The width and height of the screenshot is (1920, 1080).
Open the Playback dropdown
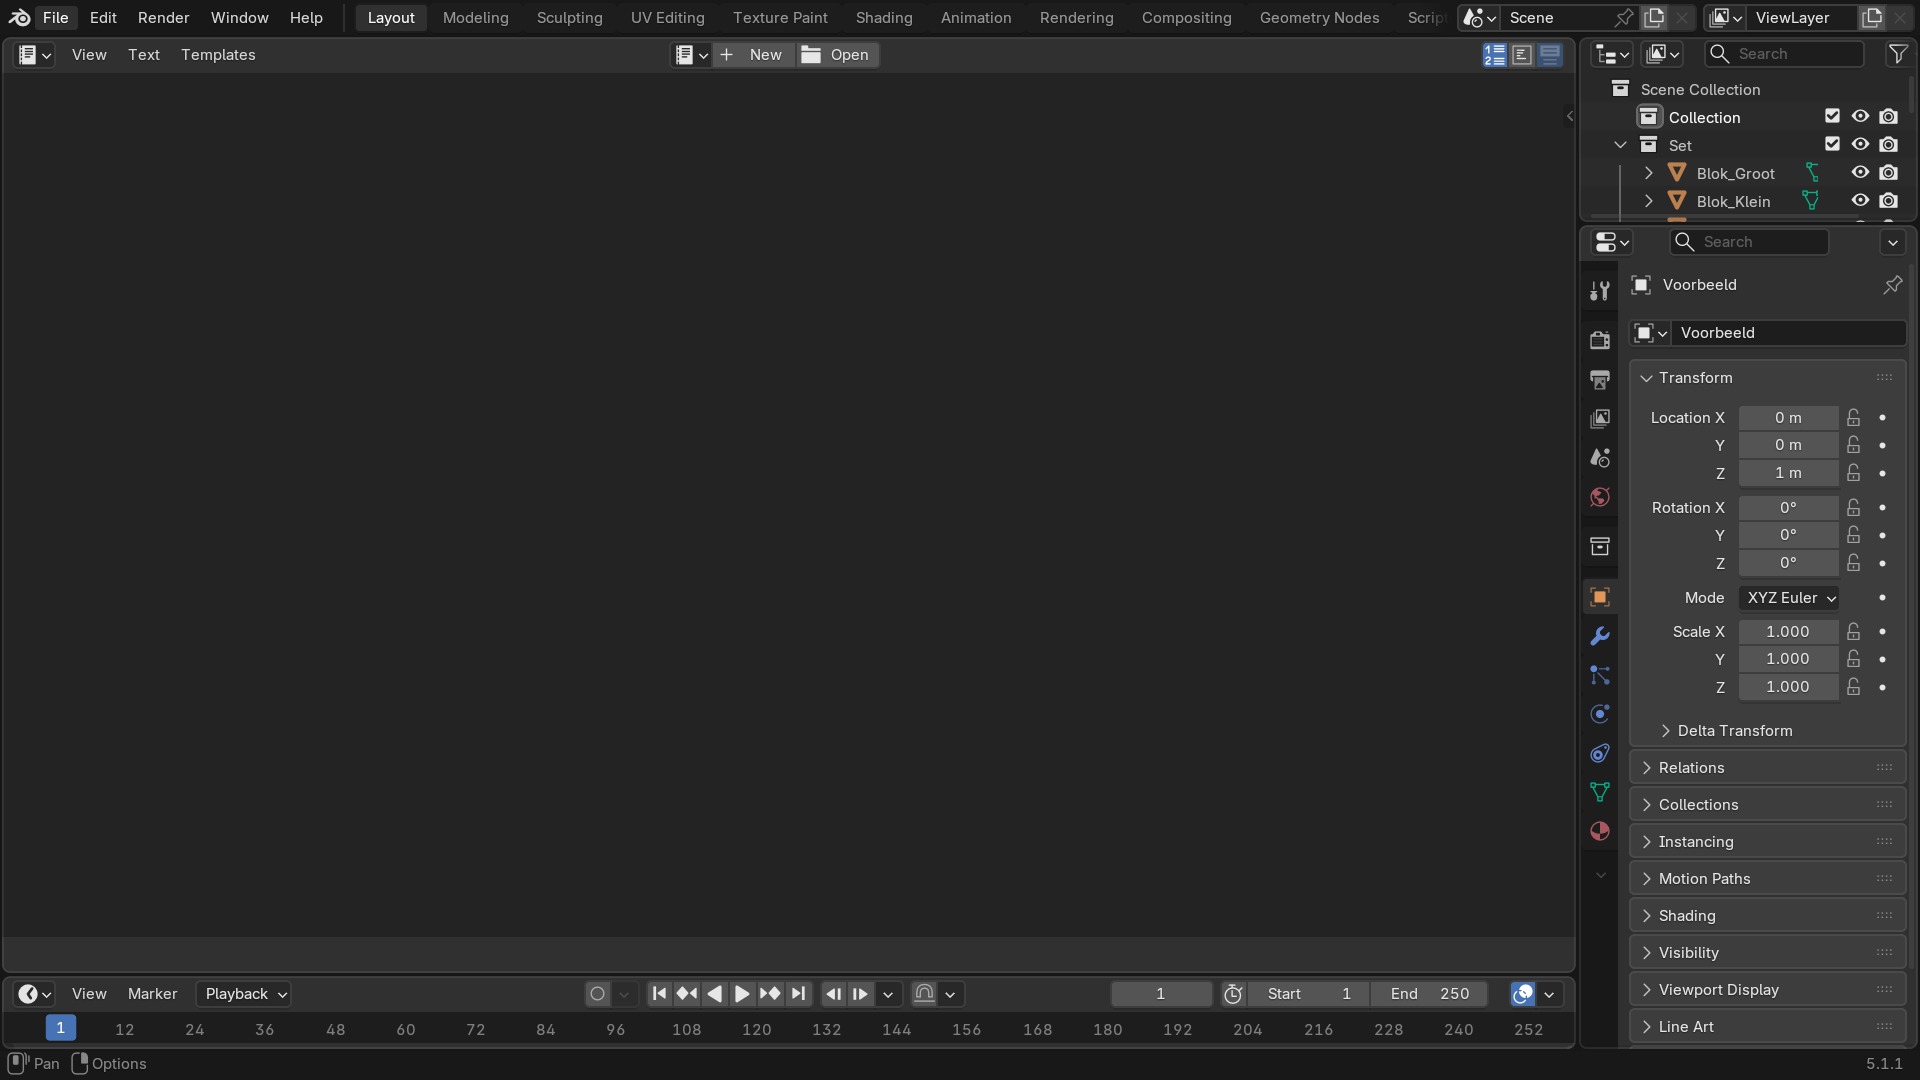pyautogui.click(x=244, y=994)
